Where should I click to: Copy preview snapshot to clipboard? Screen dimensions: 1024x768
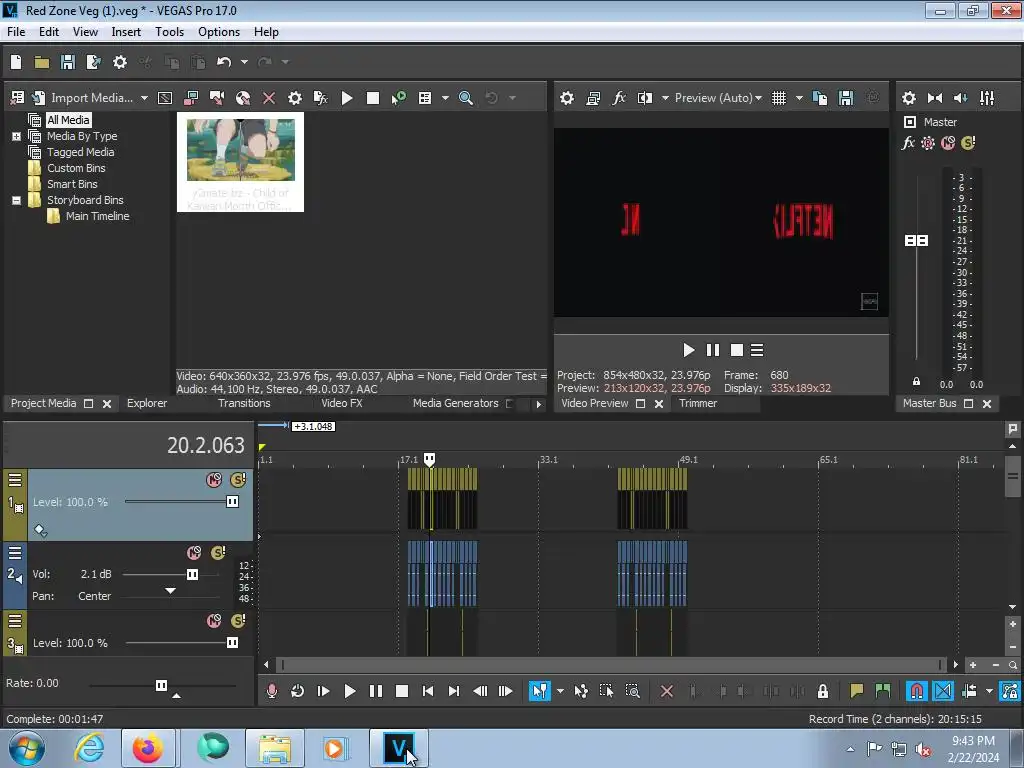820,98
